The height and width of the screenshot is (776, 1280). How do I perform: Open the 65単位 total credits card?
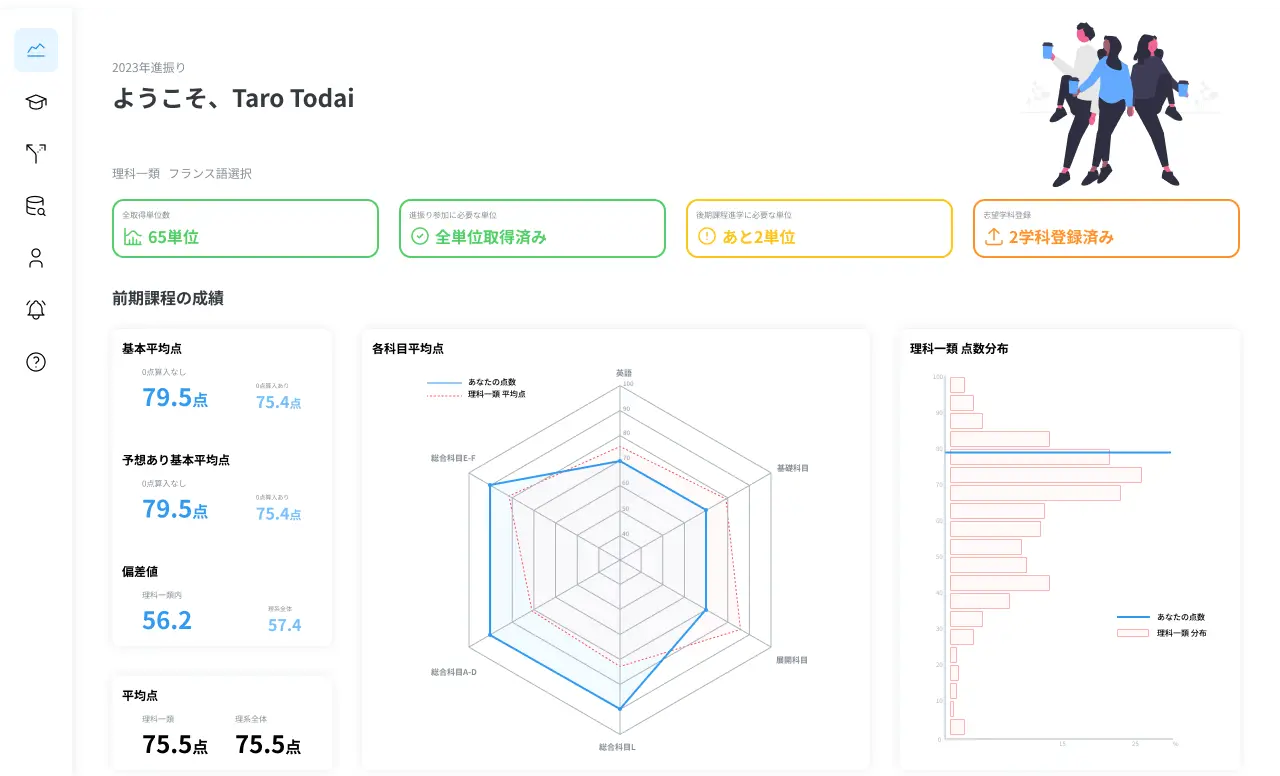(245, 228)
